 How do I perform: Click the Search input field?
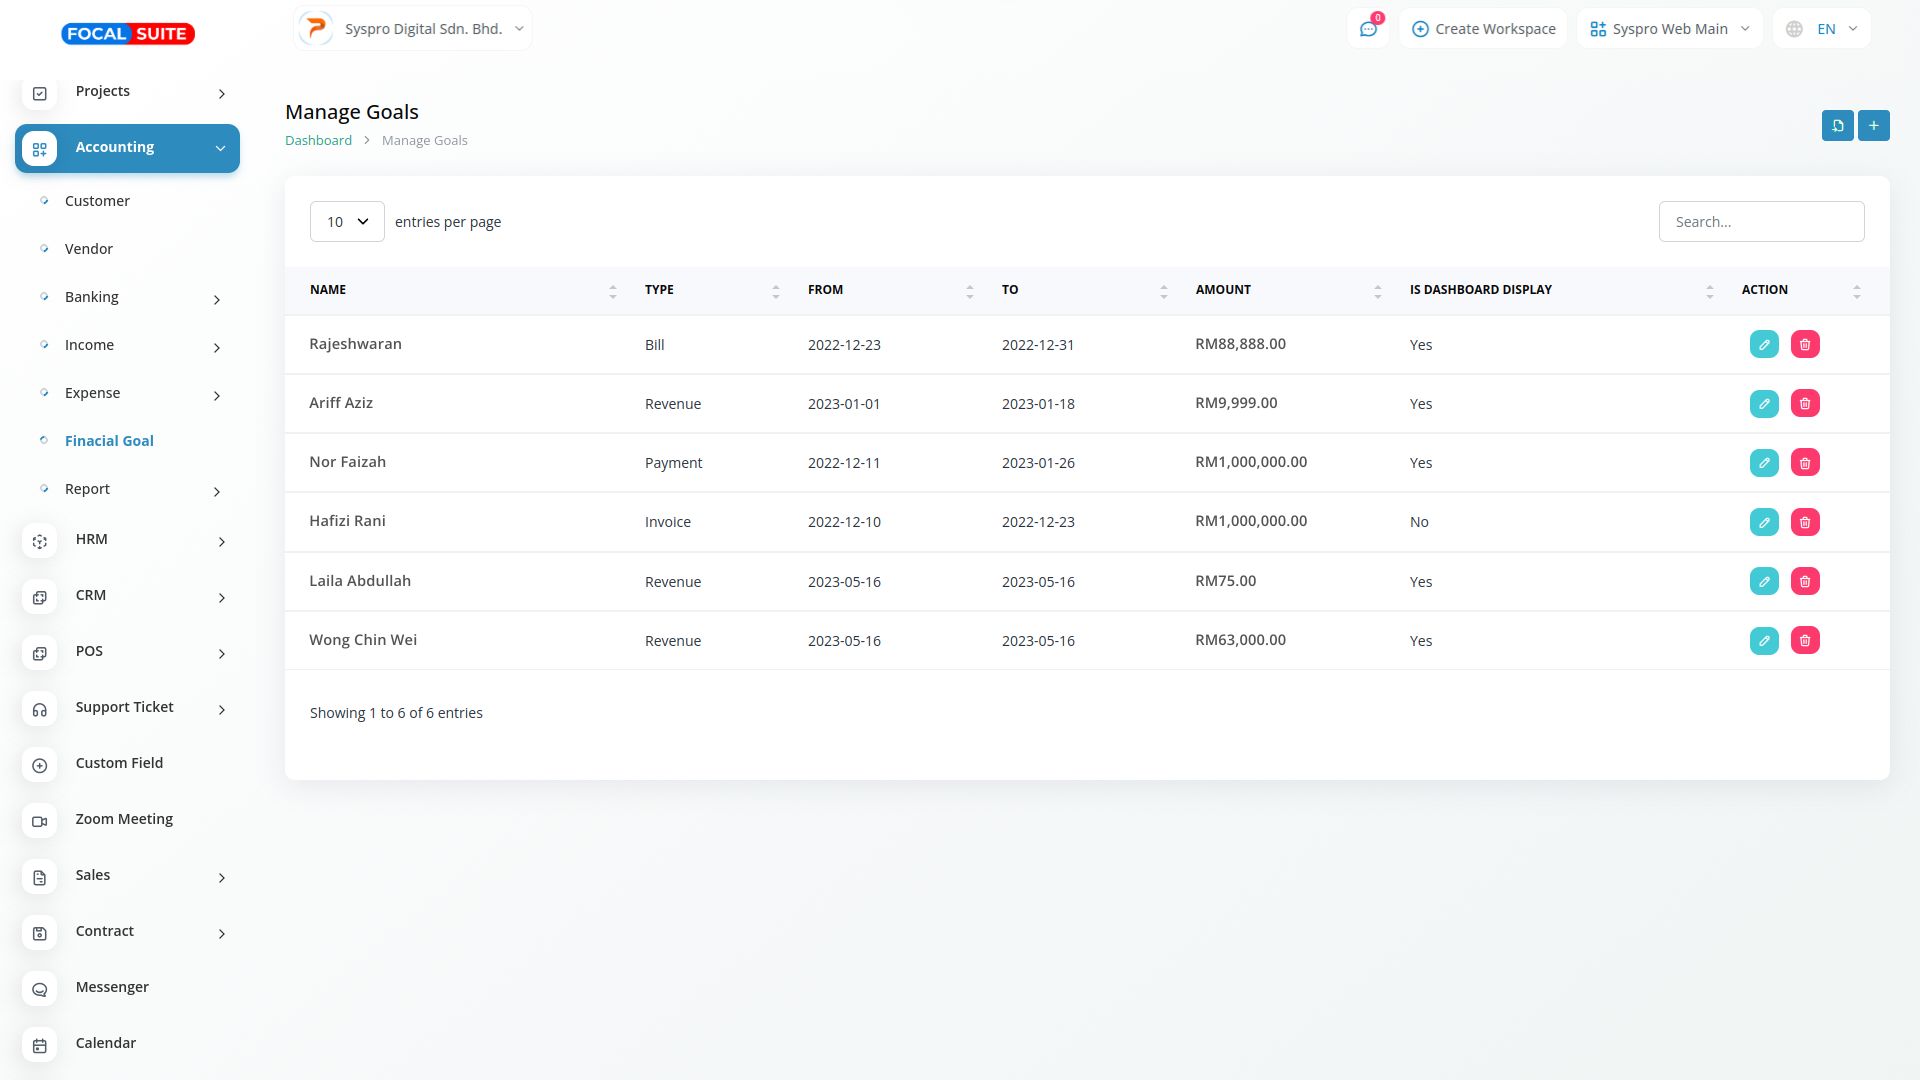1761,222
